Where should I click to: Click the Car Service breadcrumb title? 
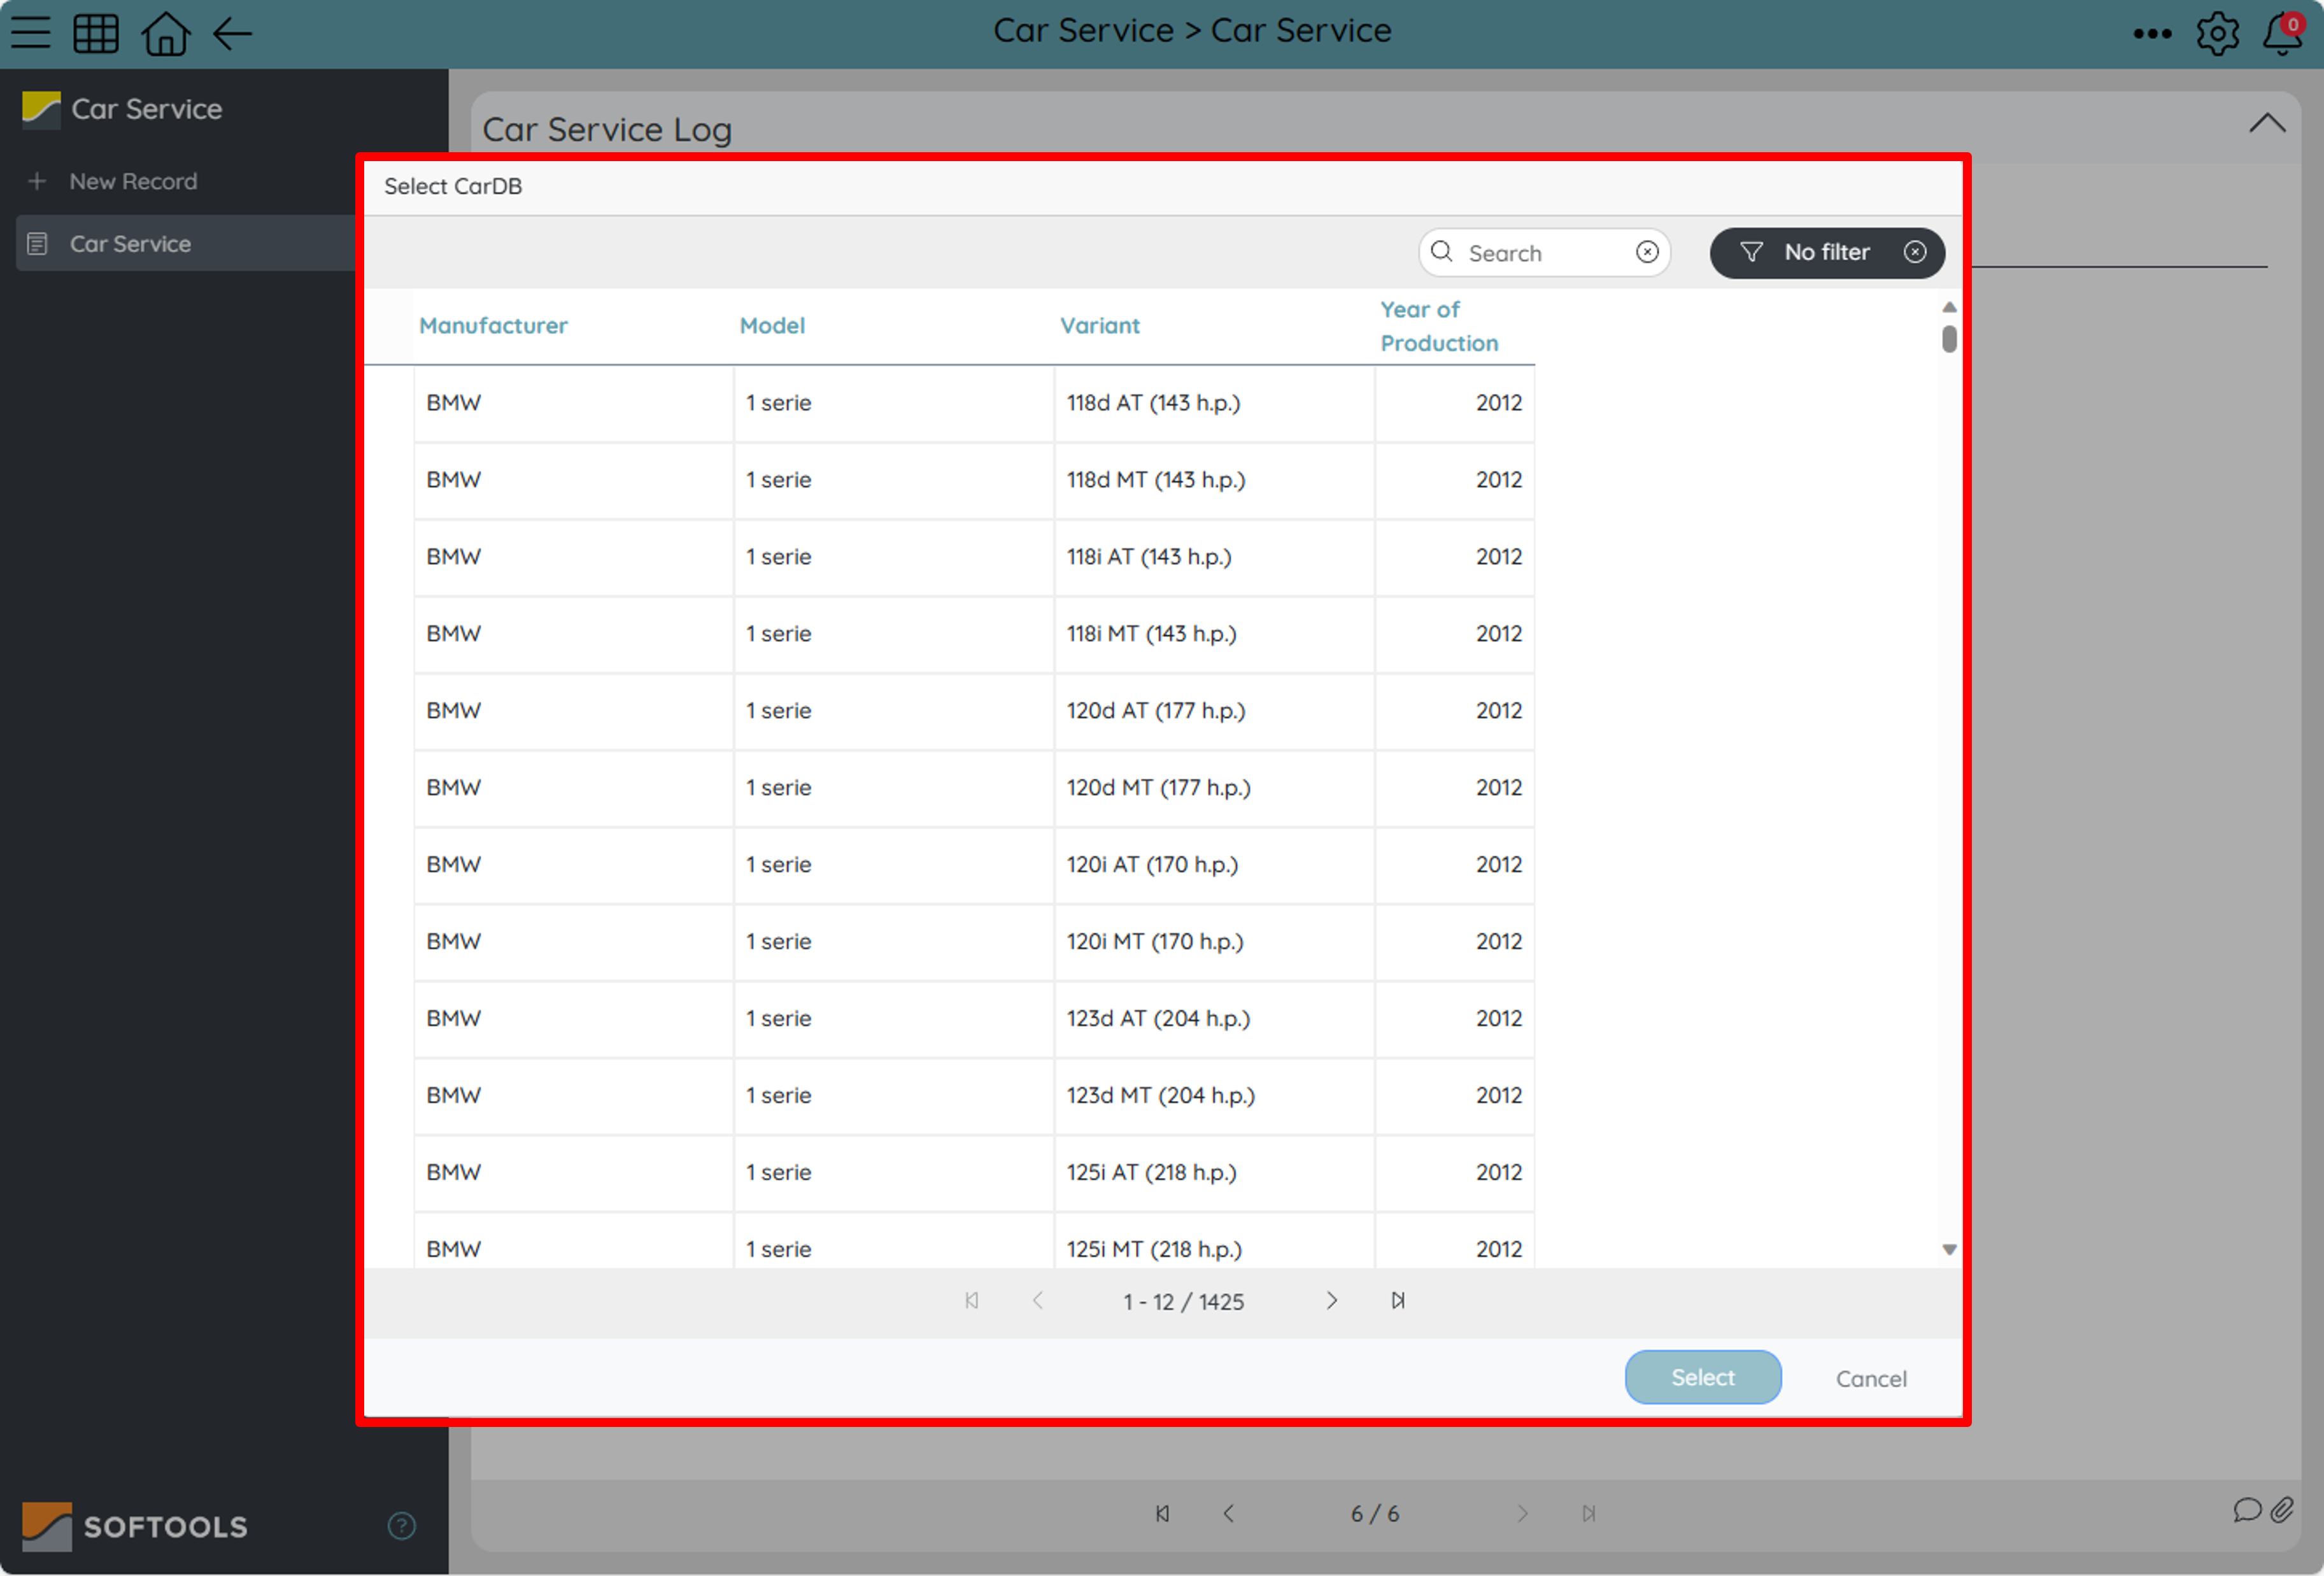1192,31
